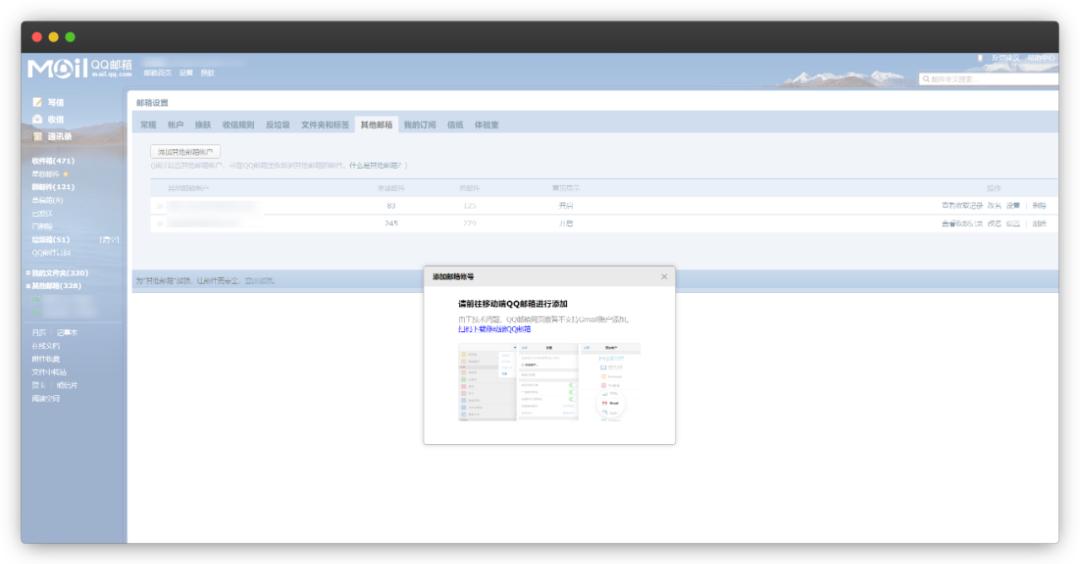
Task: Close the 添加邮箱账号 dialog
Action: [664, 277]
